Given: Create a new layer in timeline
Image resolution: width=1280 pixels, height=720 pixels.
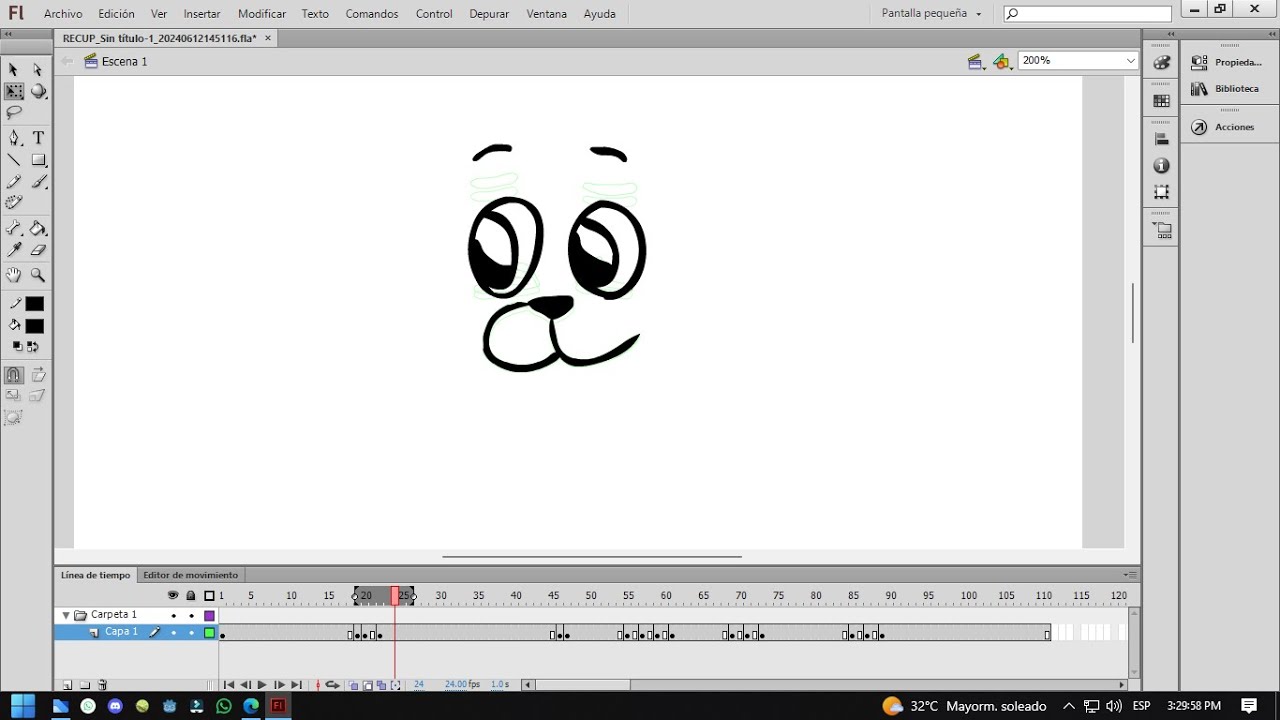Looking at the screenshot, I should [x=67, y=685].
